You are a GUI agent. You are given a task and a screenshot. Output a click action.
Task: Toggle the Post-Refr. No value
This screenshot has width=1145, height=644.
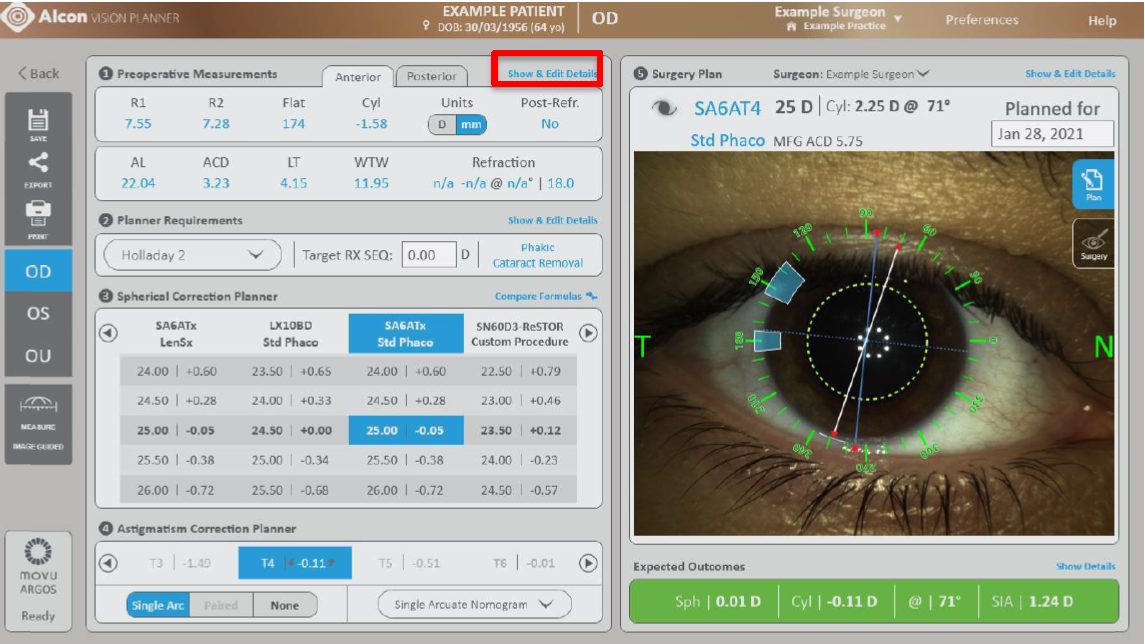(550, 124)
